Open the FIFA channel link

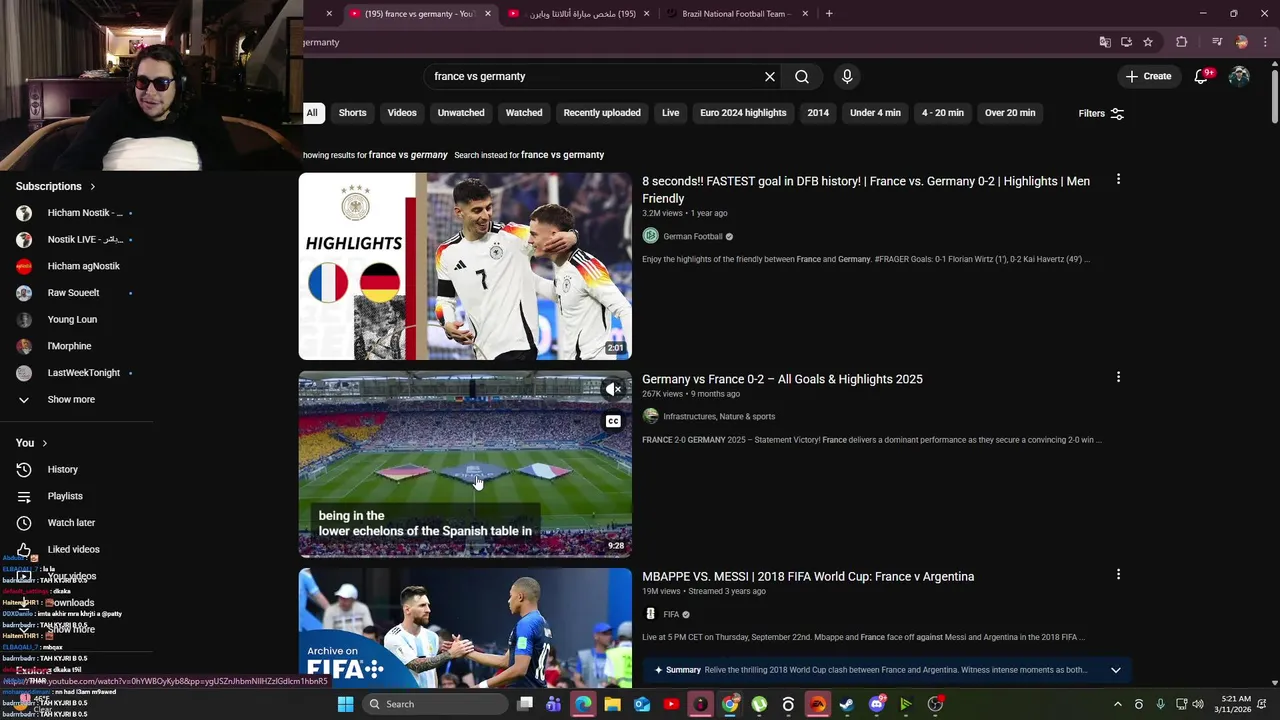[671, 614]
